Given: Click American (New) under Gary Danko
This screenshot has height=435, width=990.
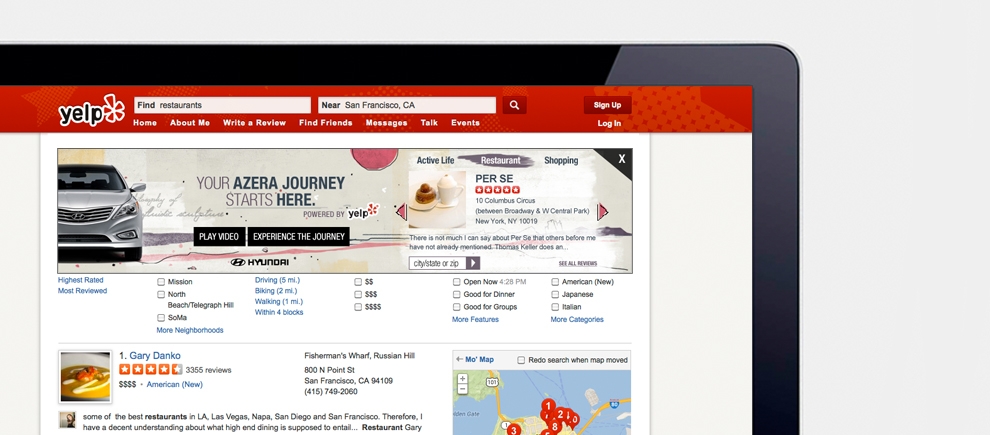Looking at the screenshot, I should coord(175,384).
